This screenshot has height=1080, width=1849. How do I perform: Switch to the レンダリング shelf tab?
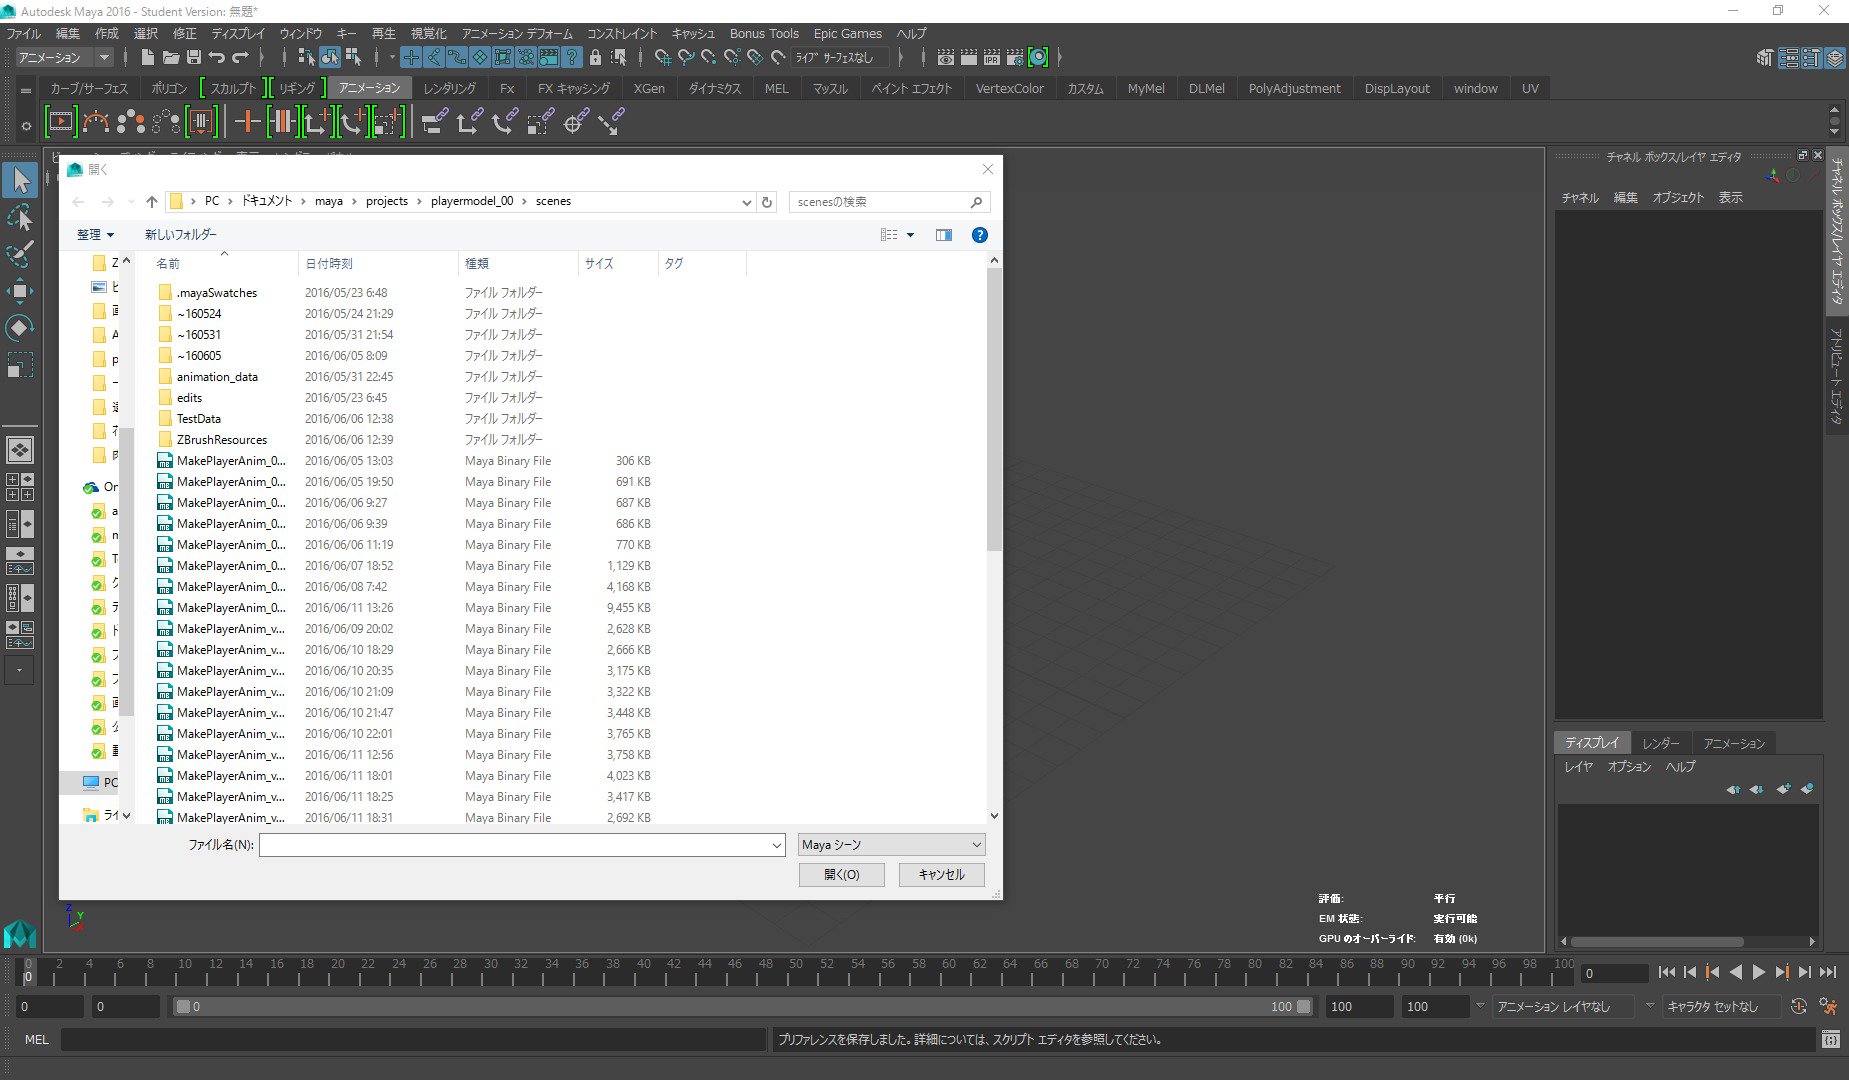point(448,88)
